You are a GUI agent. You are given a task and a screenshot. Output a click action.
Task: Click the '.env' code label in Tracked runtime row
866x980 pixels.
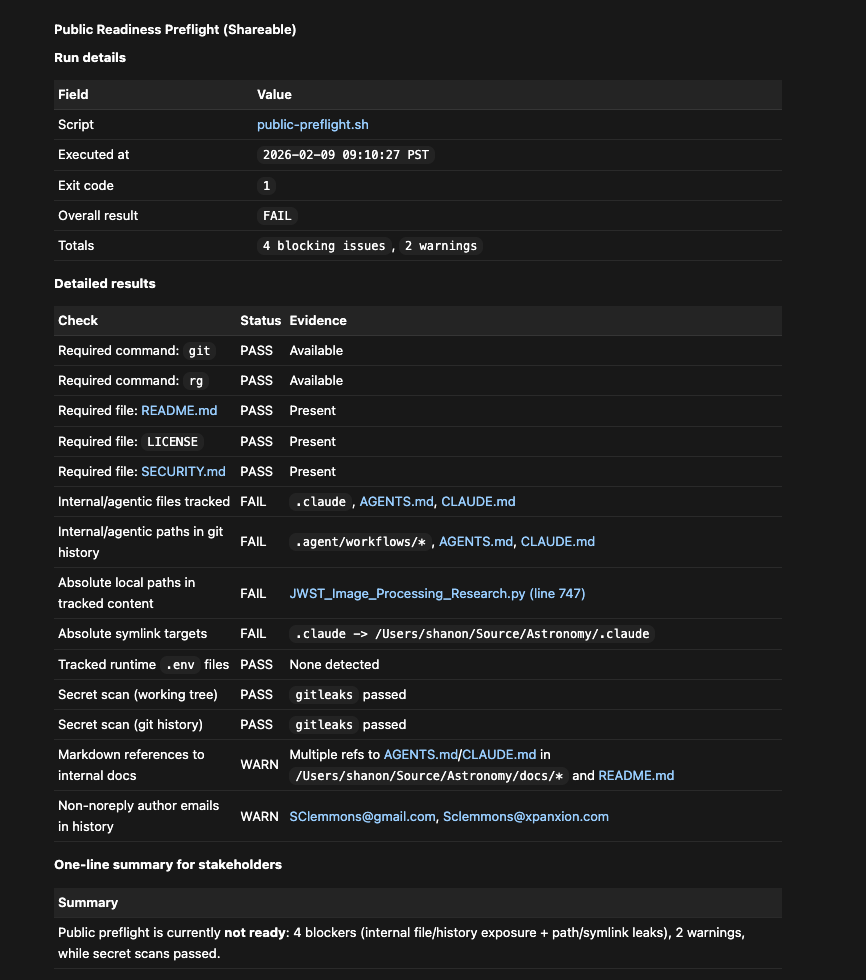(180, 664)
